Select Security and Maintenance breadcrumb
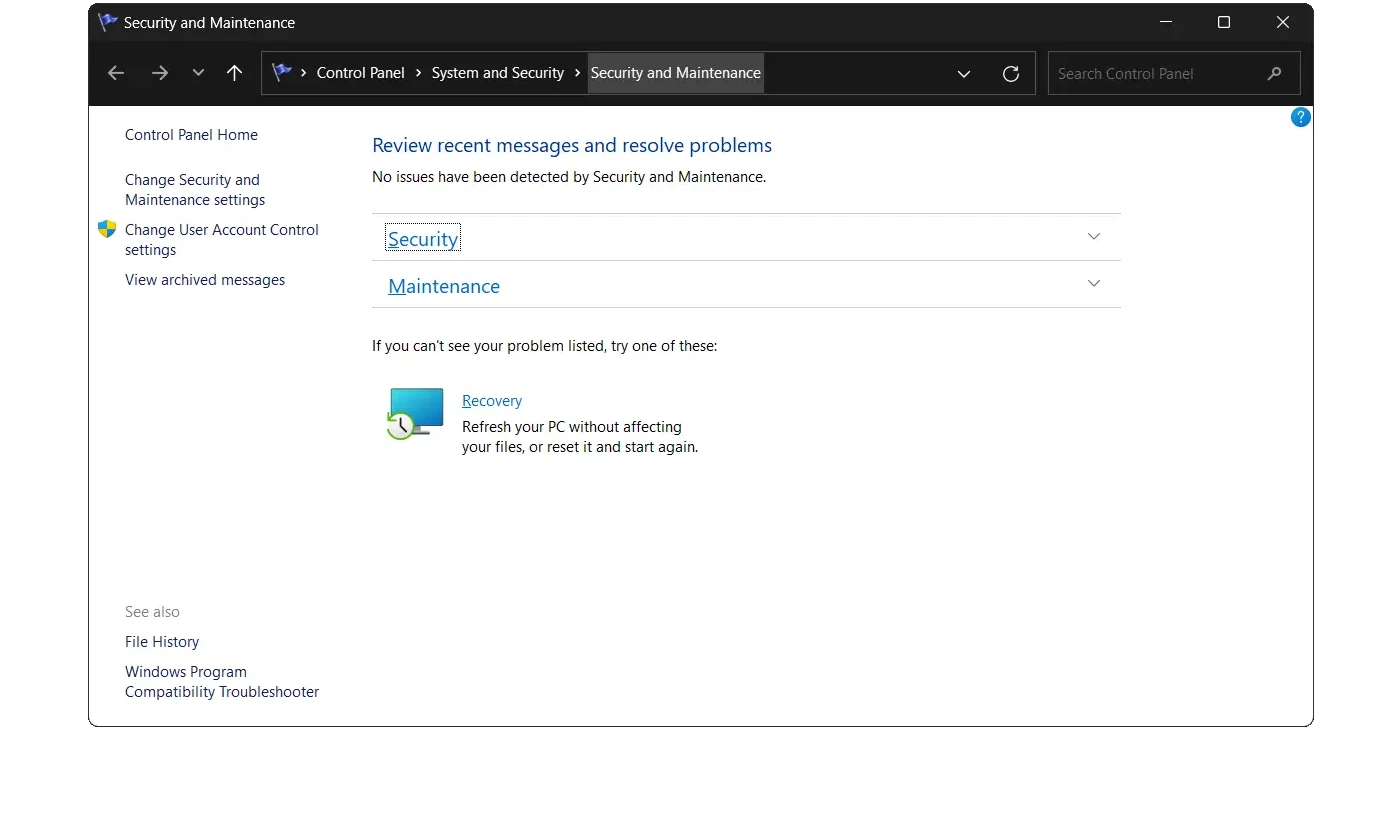This screenshot has height=833, width=1394. 676,73
